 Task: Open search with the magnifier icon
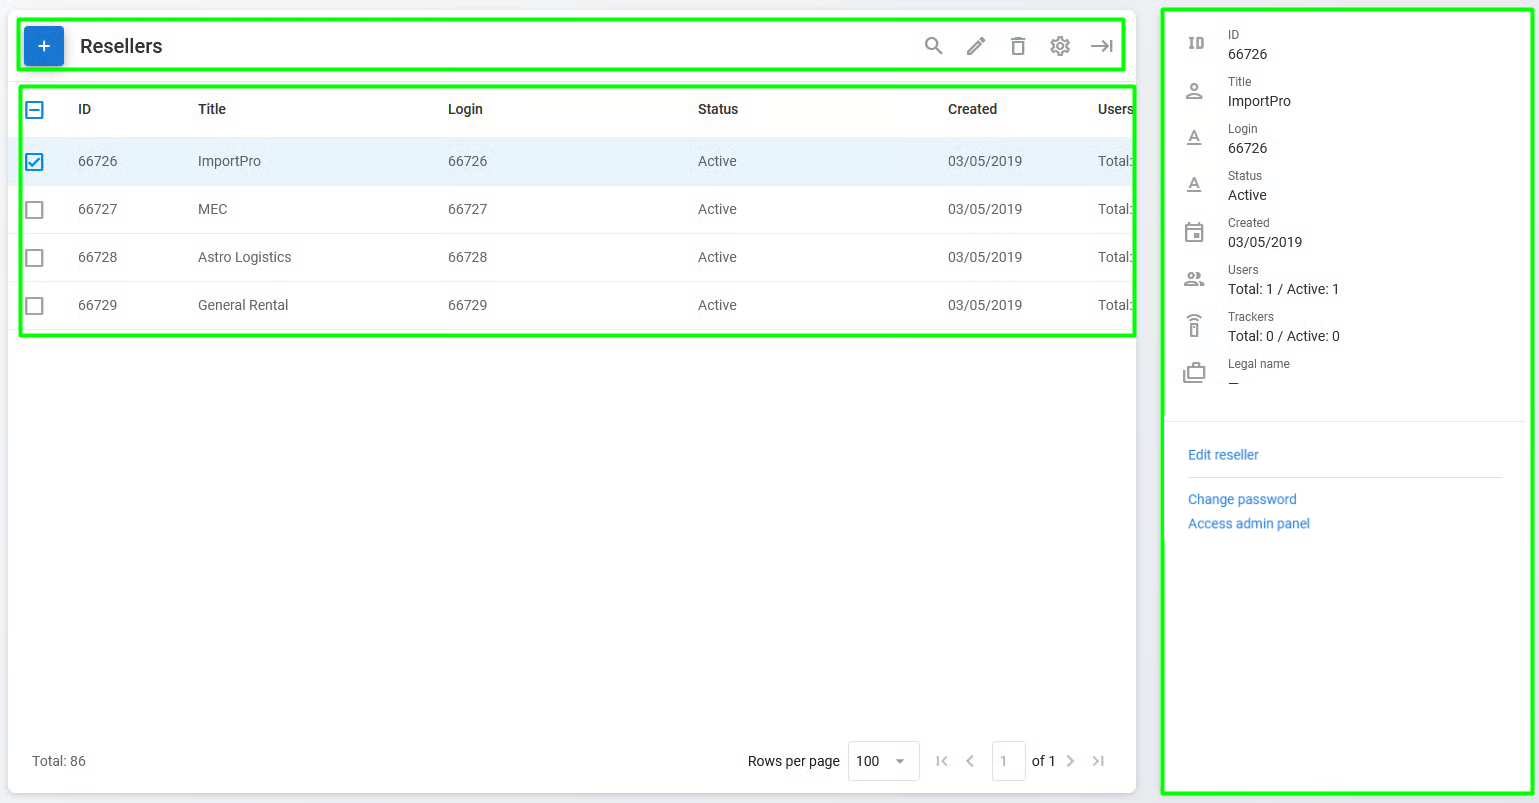(x=934, y=46)
